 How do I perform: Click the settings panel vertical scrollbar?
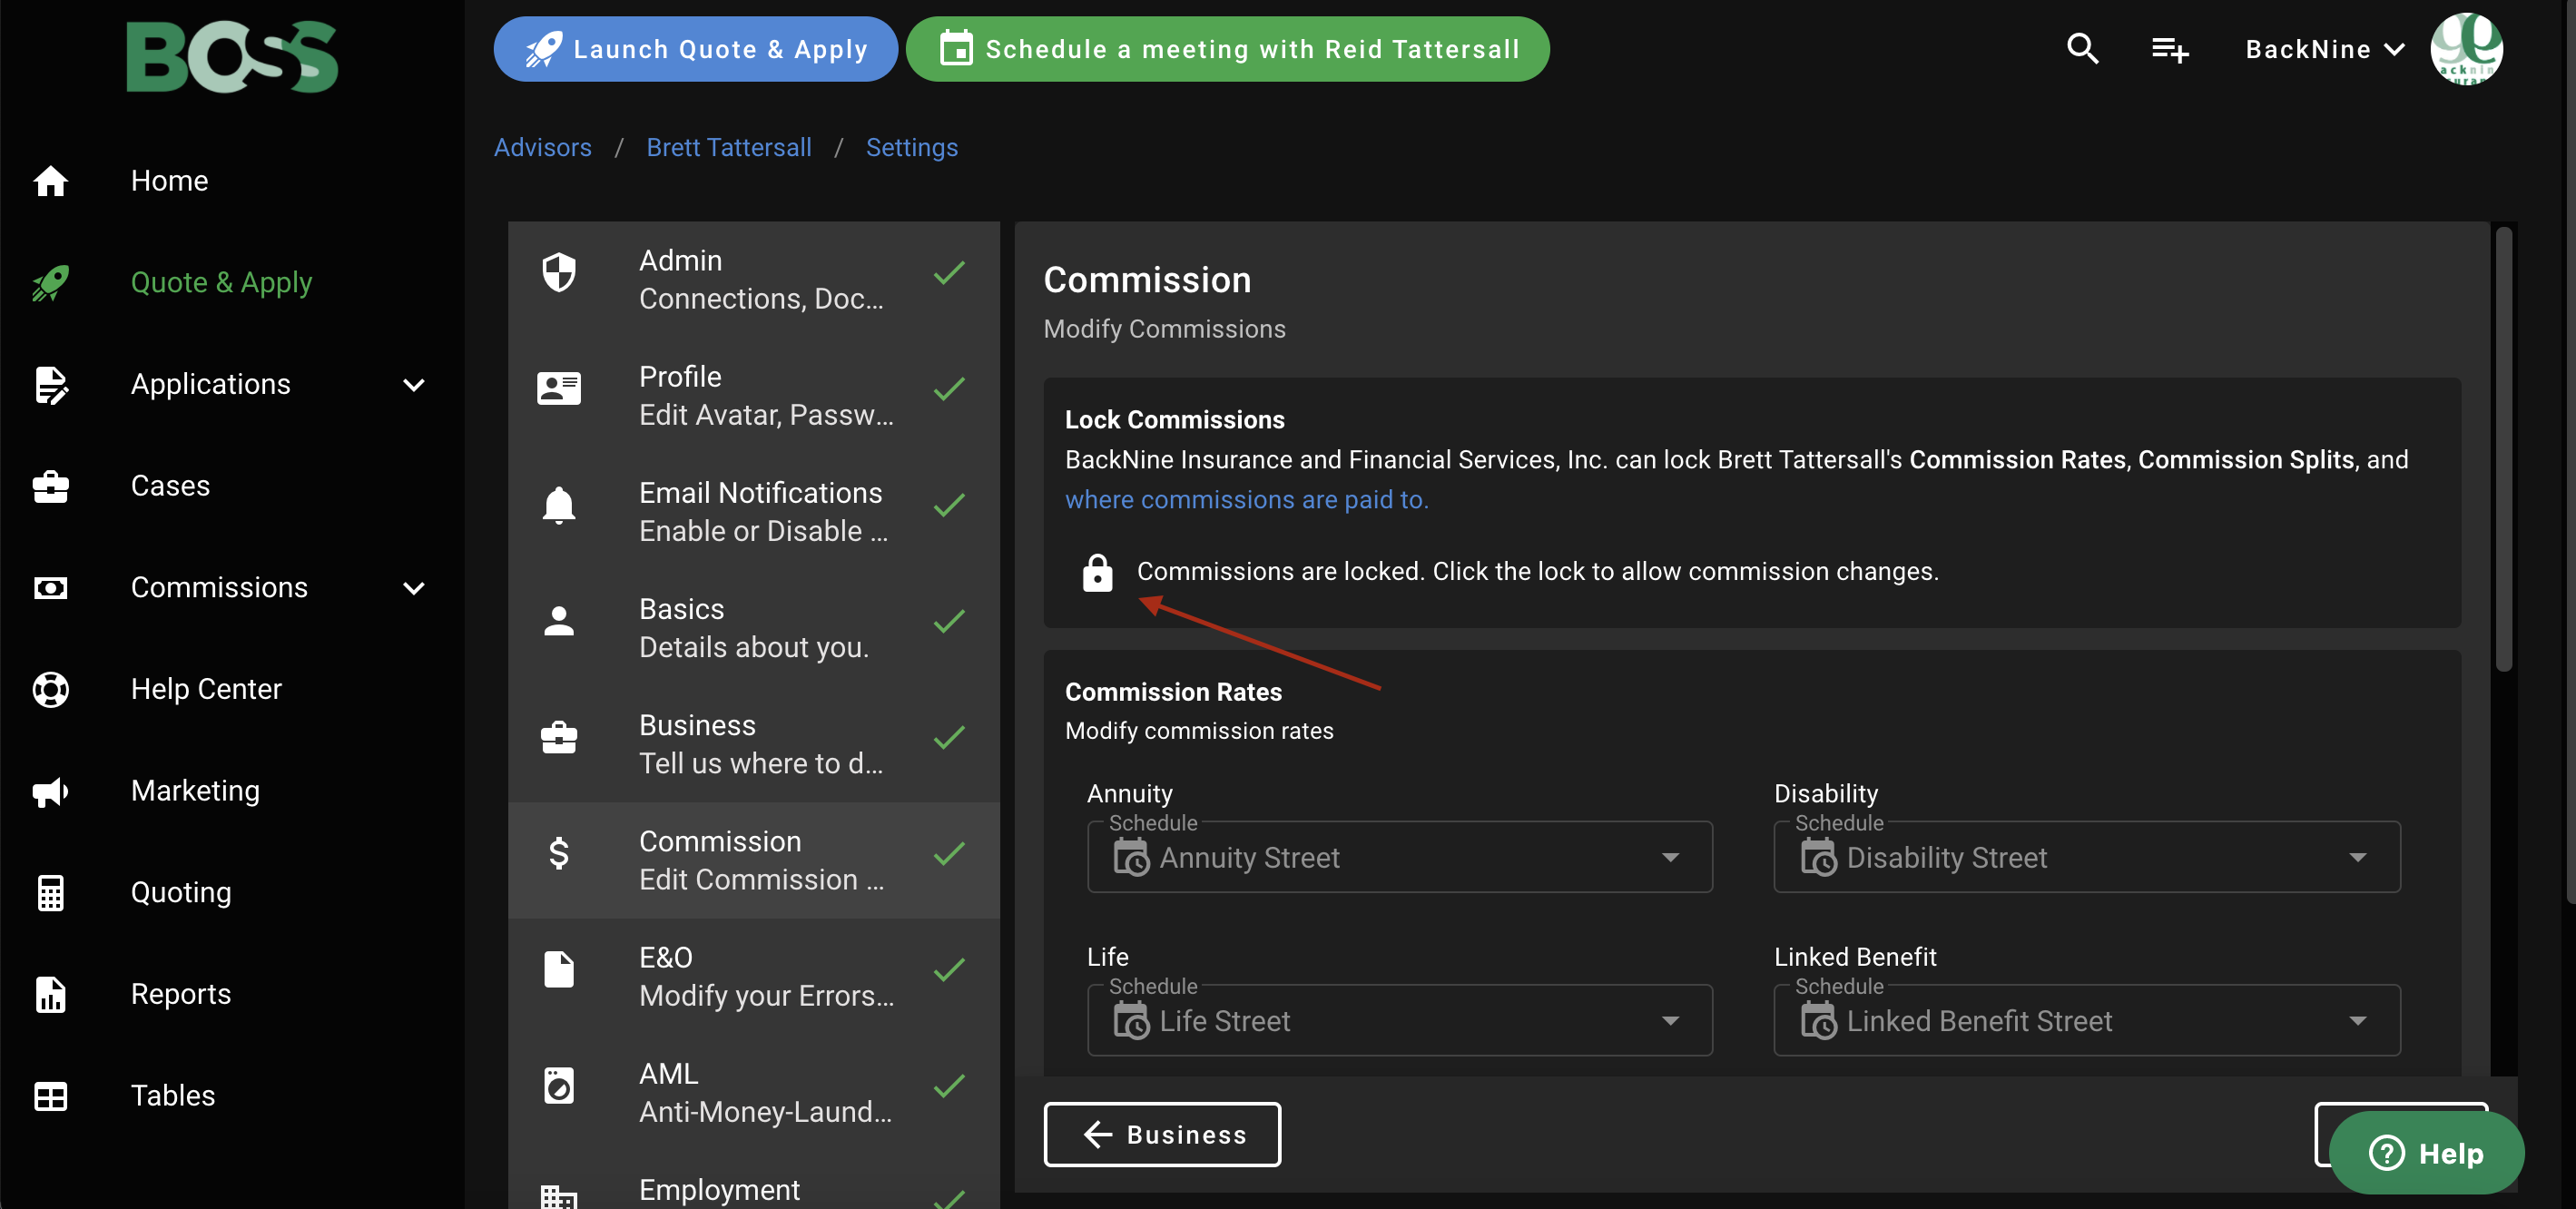[x=2503, y=450]
